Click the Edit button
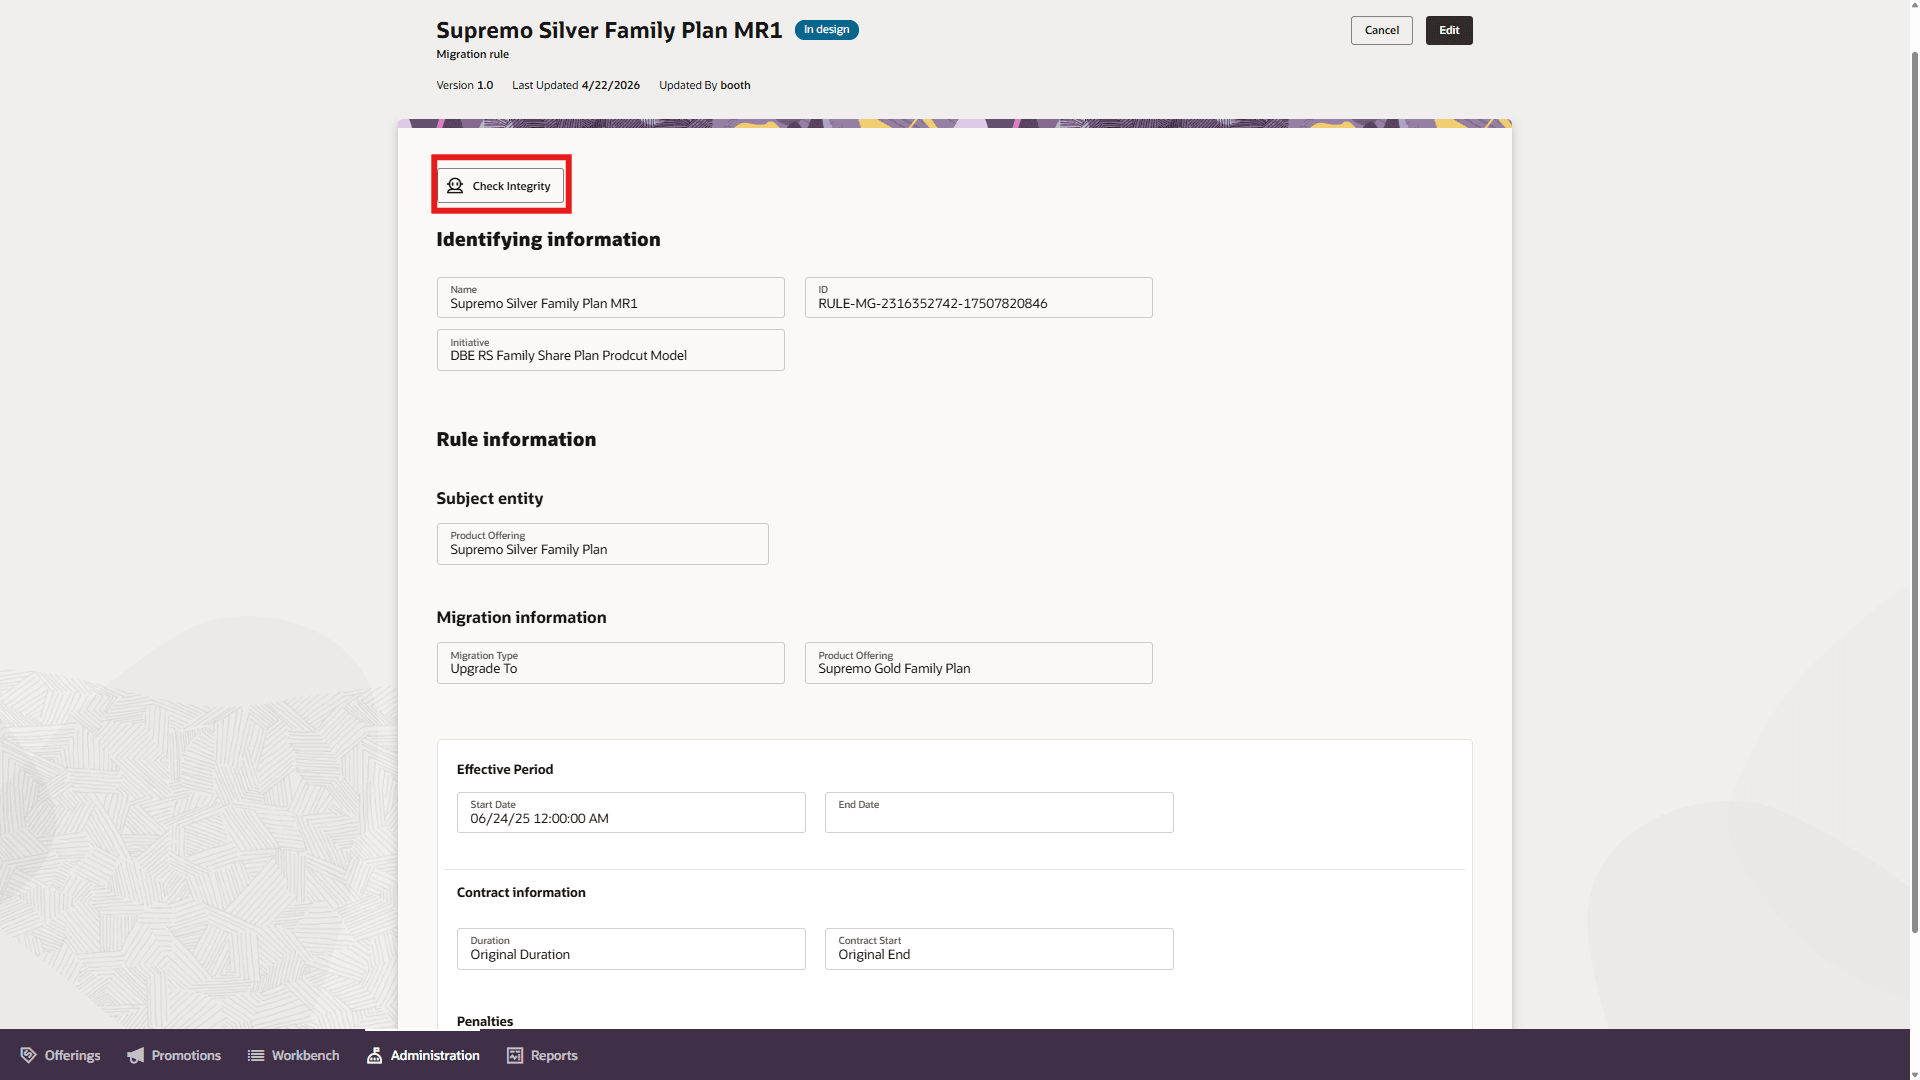This screenshot has height=1080, width=1920. tap(1449, 30)
